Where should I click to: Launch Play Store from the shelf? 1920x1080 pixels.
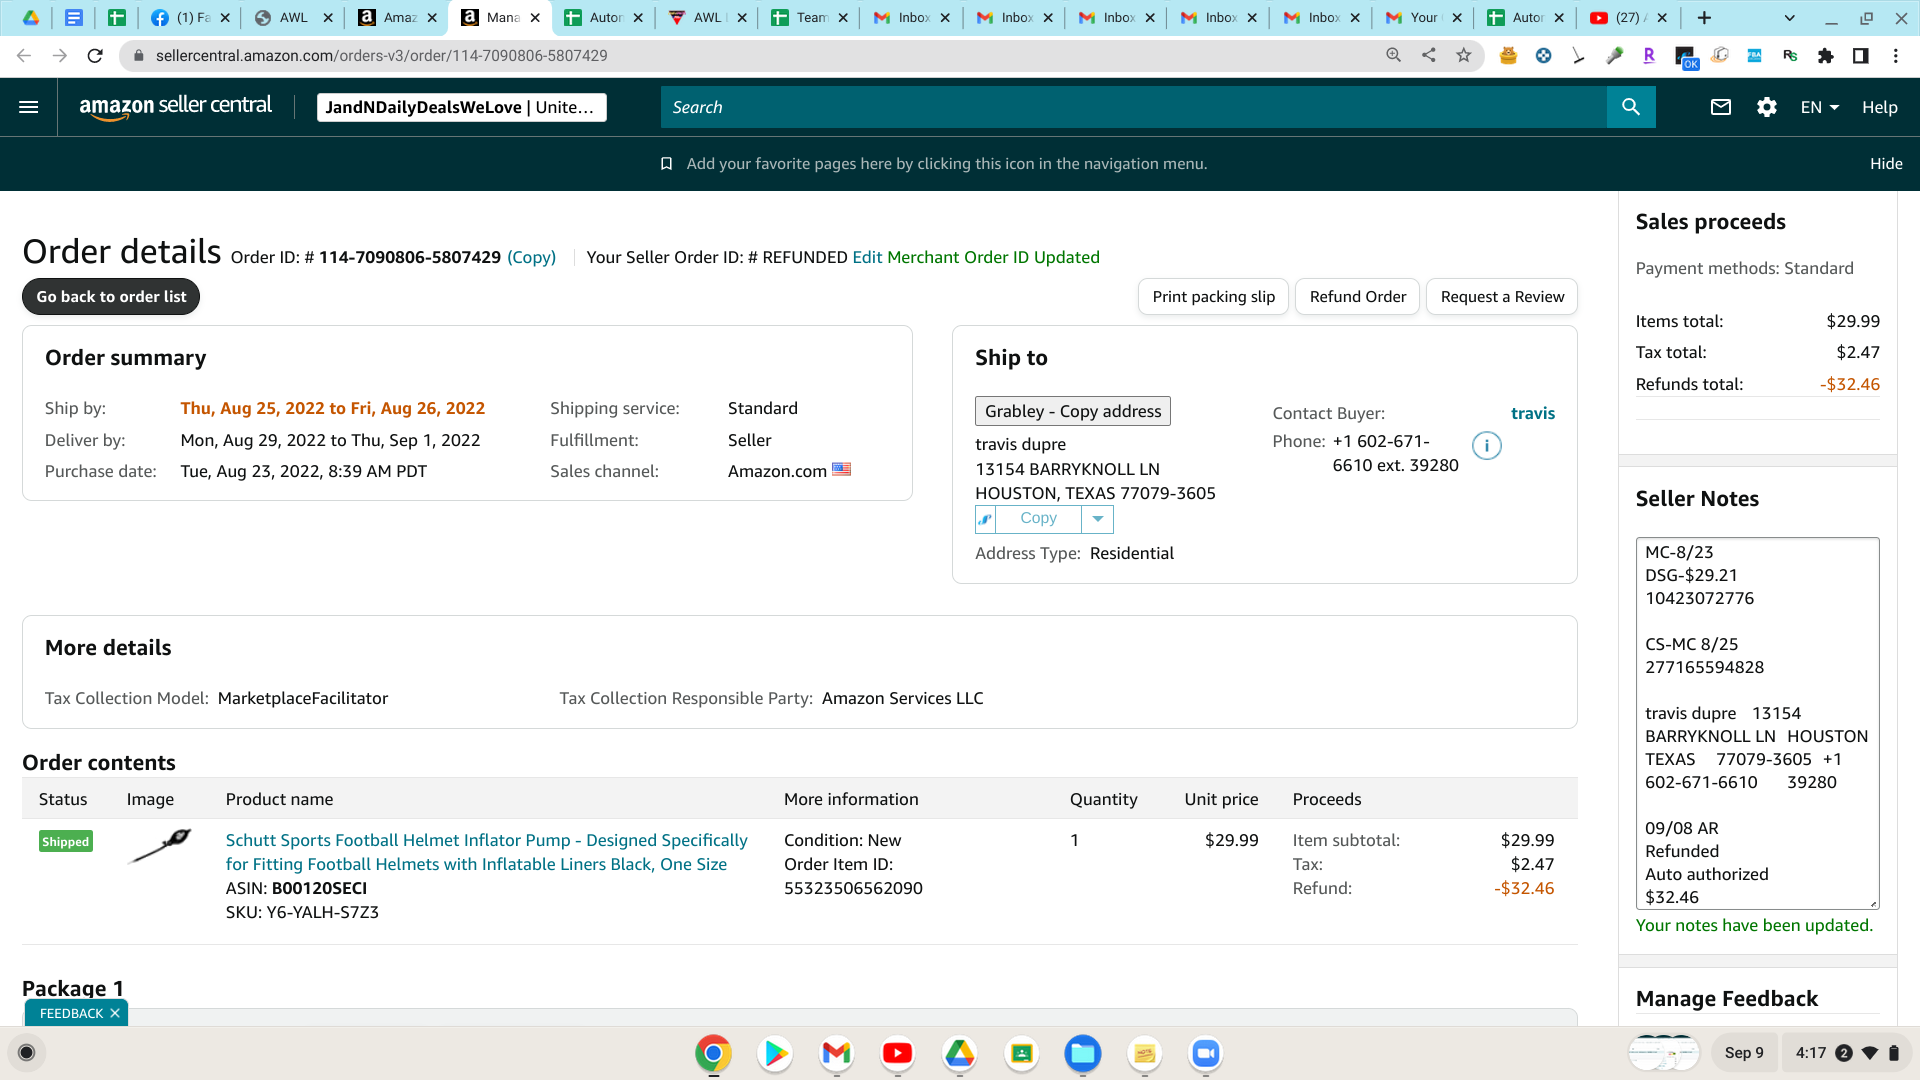[x=775, y=1053]
